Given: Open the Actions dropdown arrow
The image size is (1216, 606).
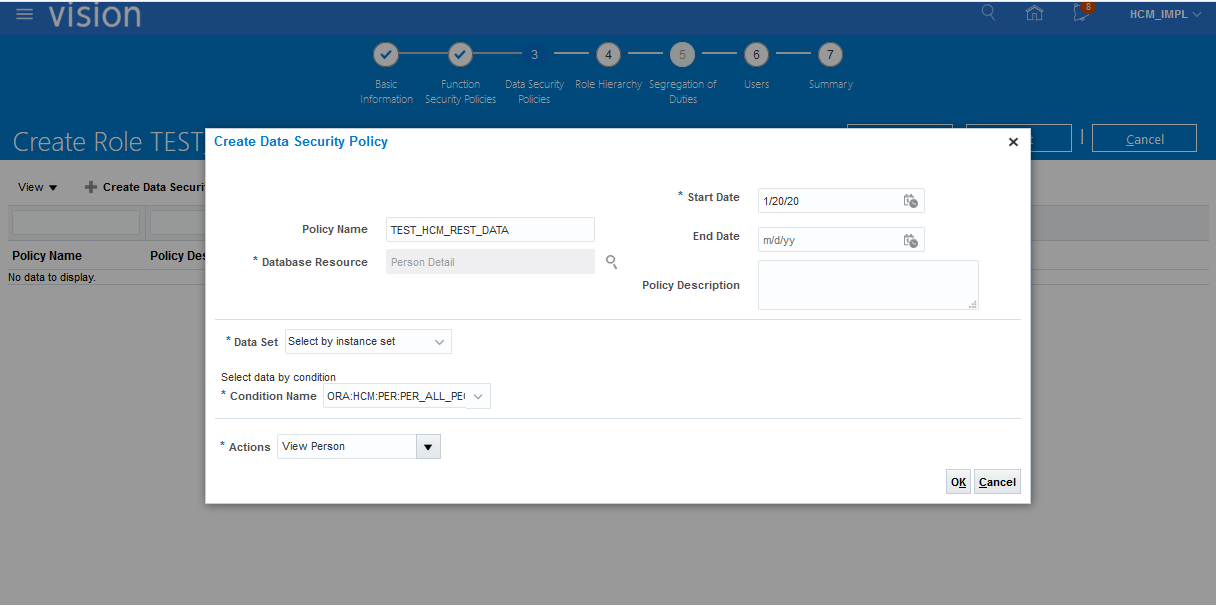Looking at the screenshot, I should tap(428, 447).
